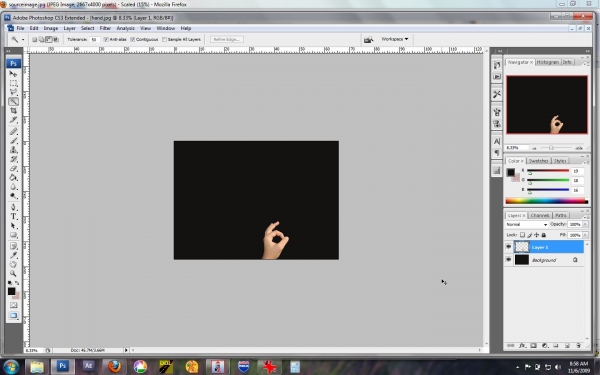Select the Notes tool
Viewport: 600px width, 375px height.
pyautogui.click(x=13, y=246)
